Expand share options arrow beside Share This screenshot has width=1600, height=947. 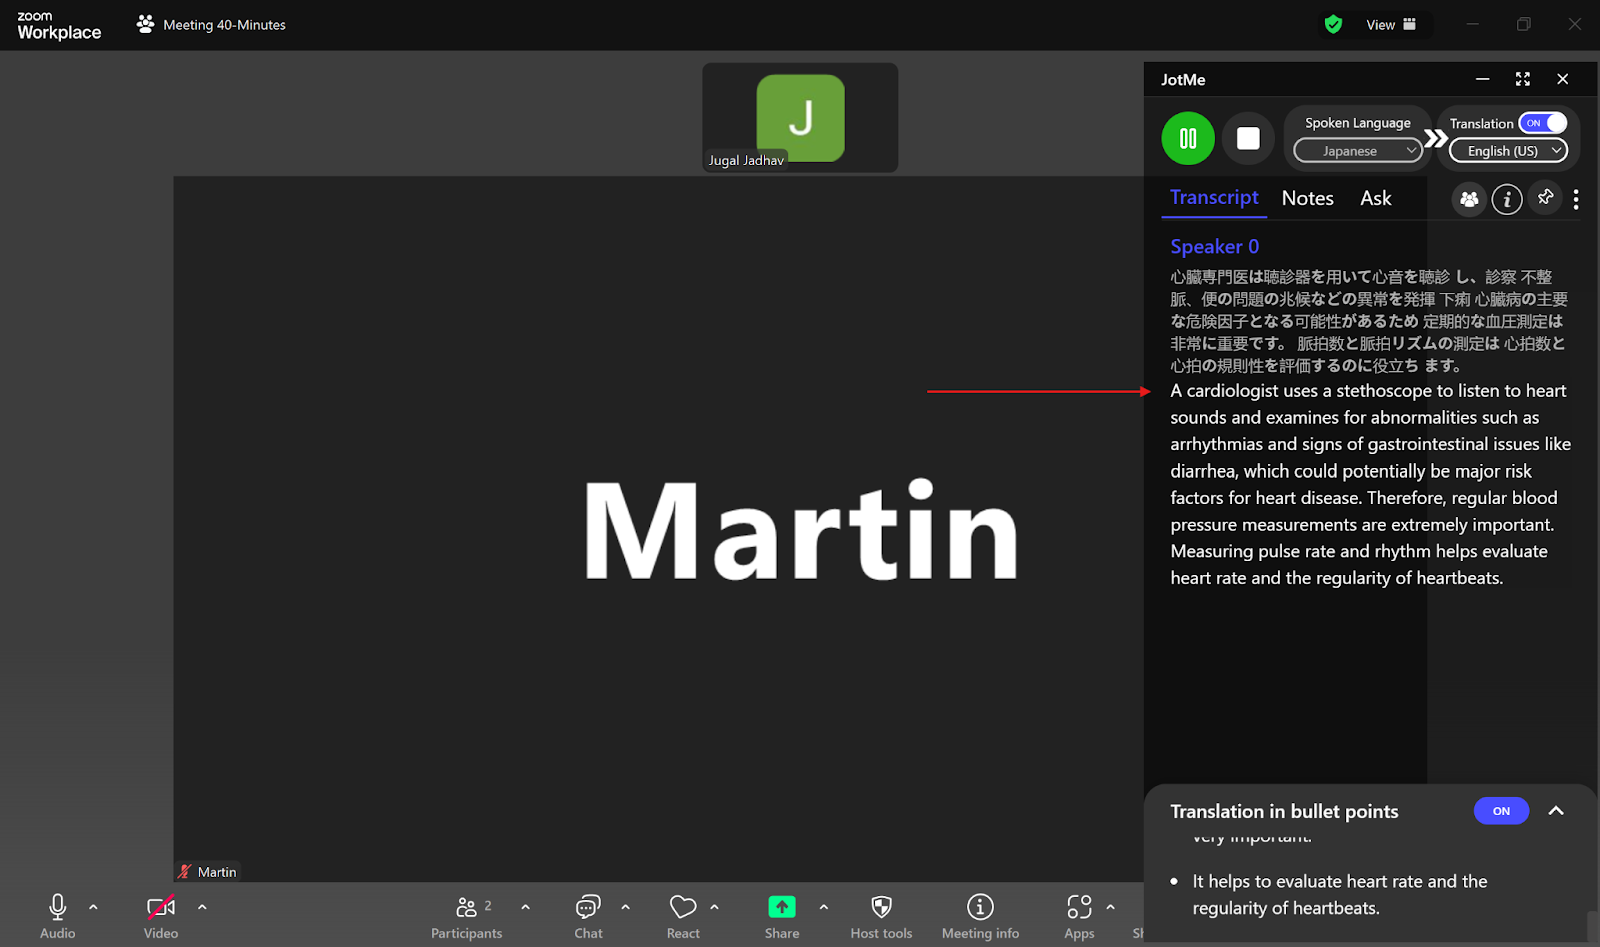point(823,907)
